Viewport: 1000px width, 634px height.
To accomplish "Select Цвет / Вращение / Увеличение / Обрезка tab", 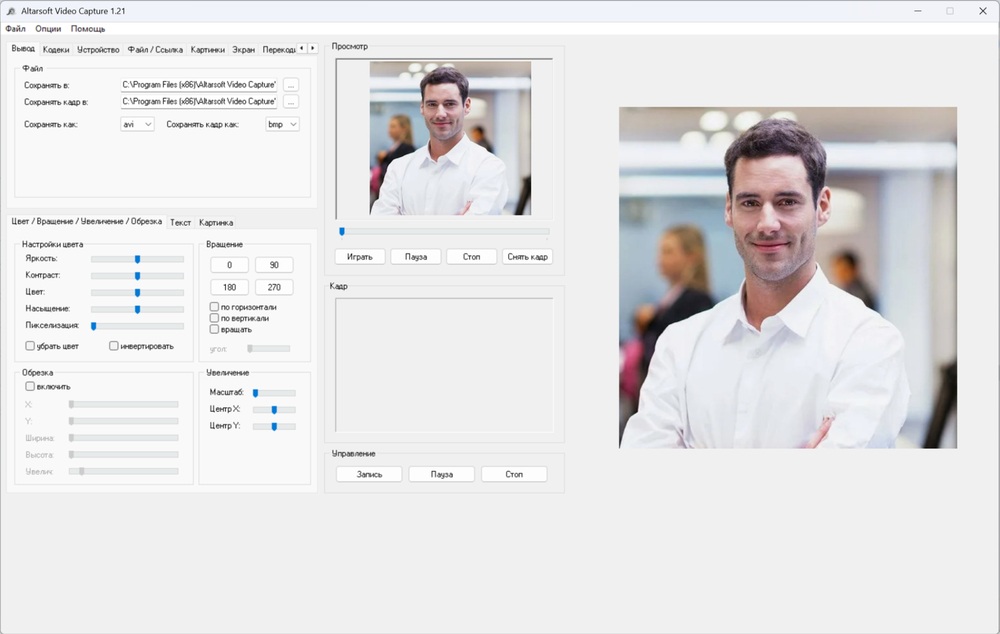I will point(87,221).
